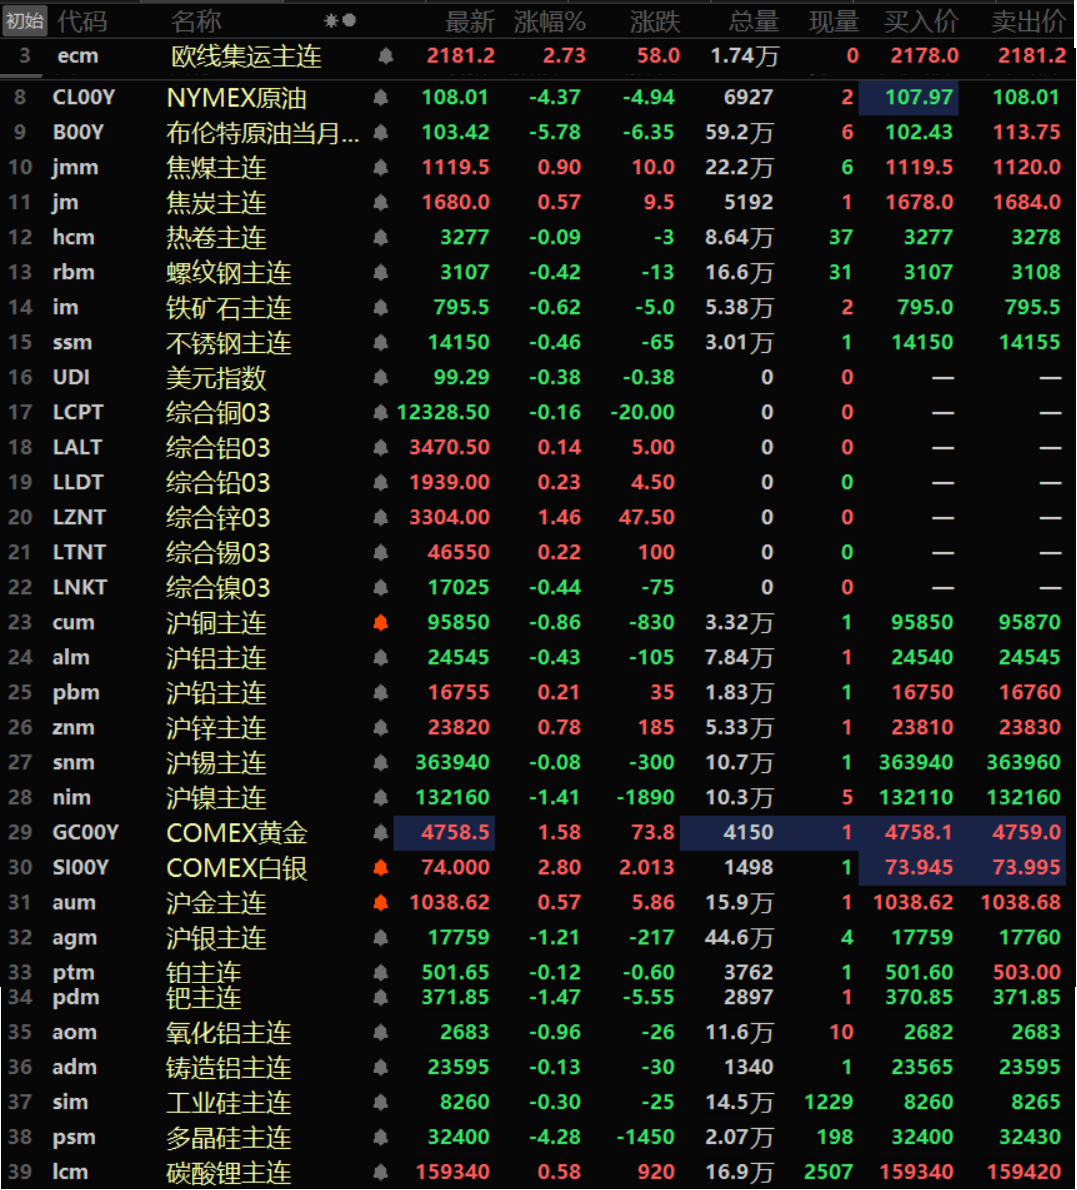Click the 代码 column header
This screenshot has width=1077, height=1190.
click(82, 21)
